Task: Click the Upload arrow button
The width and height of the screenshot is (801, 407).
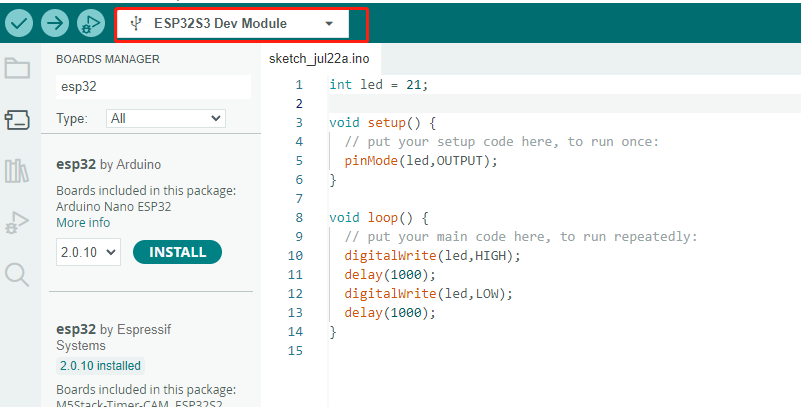Action: [55, 23]
